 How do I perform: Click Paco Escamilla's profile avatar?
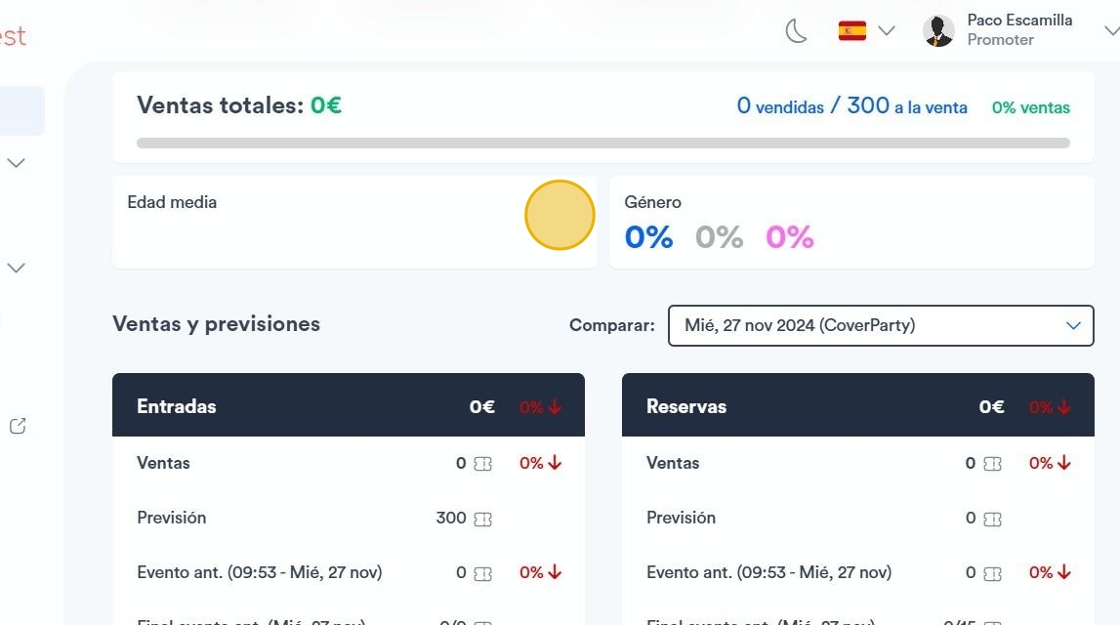[x=939, y=31]
